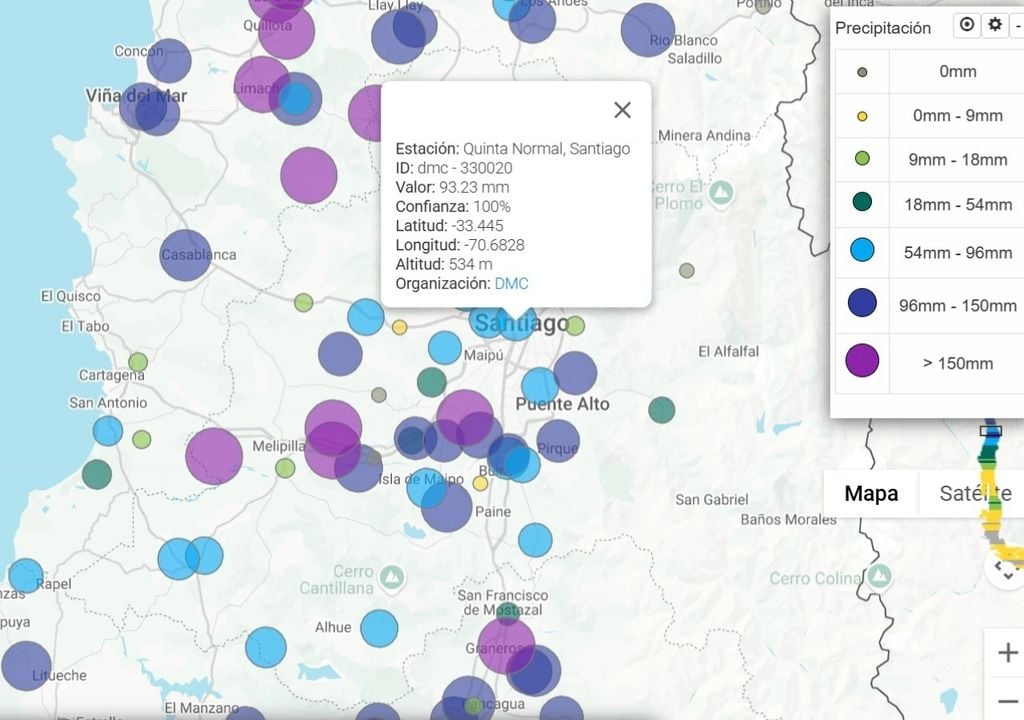Collapse the Precipitación legend panel
The height and width of the screenshot is (720, 1024).
[x=1018, y=25]
